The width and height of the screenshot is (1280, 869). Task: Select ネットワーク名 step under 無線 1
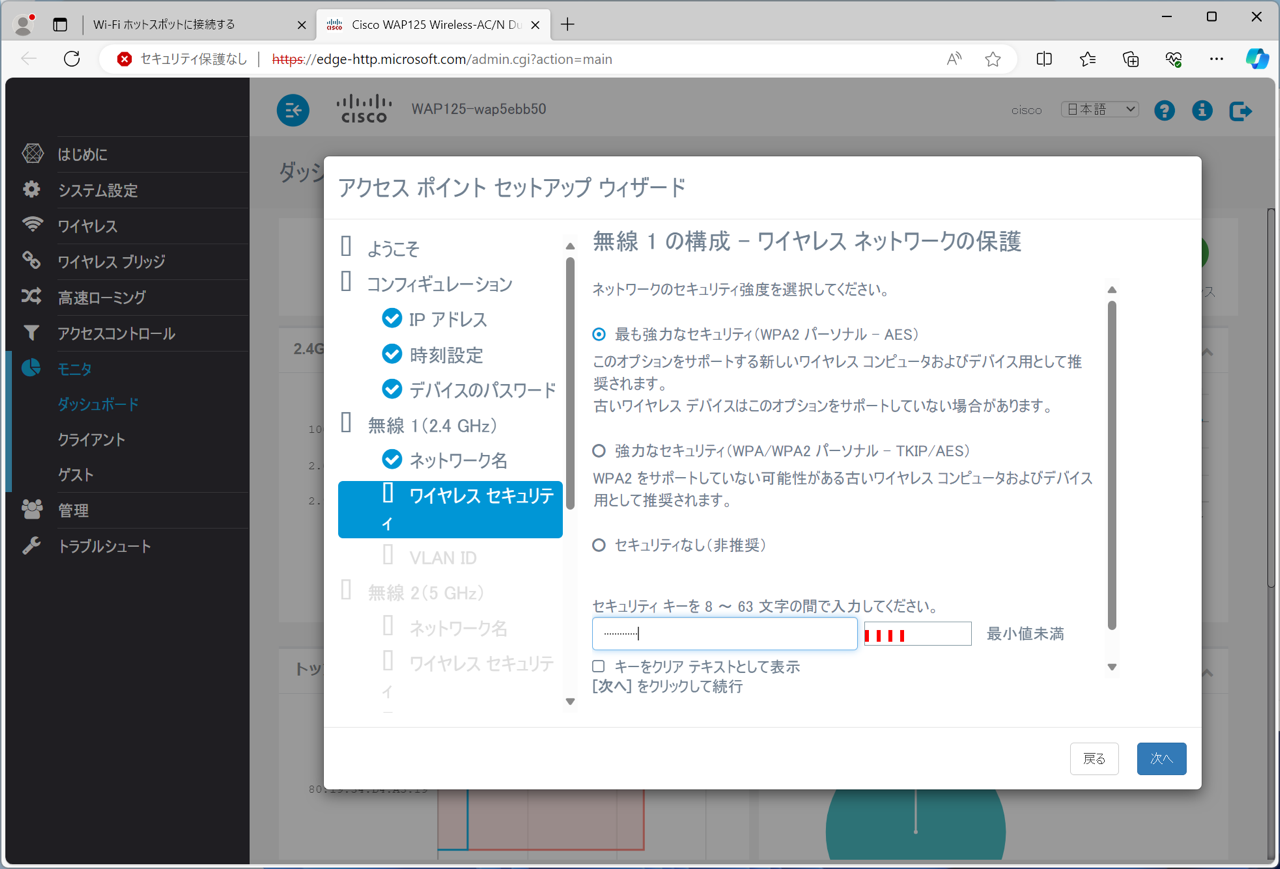(x=458, y=461)
